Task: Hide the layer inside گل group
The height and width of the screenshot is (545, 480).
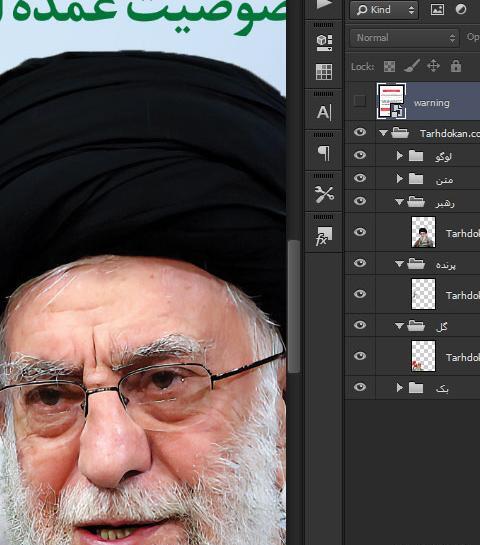Action: (x=360, y=356)
